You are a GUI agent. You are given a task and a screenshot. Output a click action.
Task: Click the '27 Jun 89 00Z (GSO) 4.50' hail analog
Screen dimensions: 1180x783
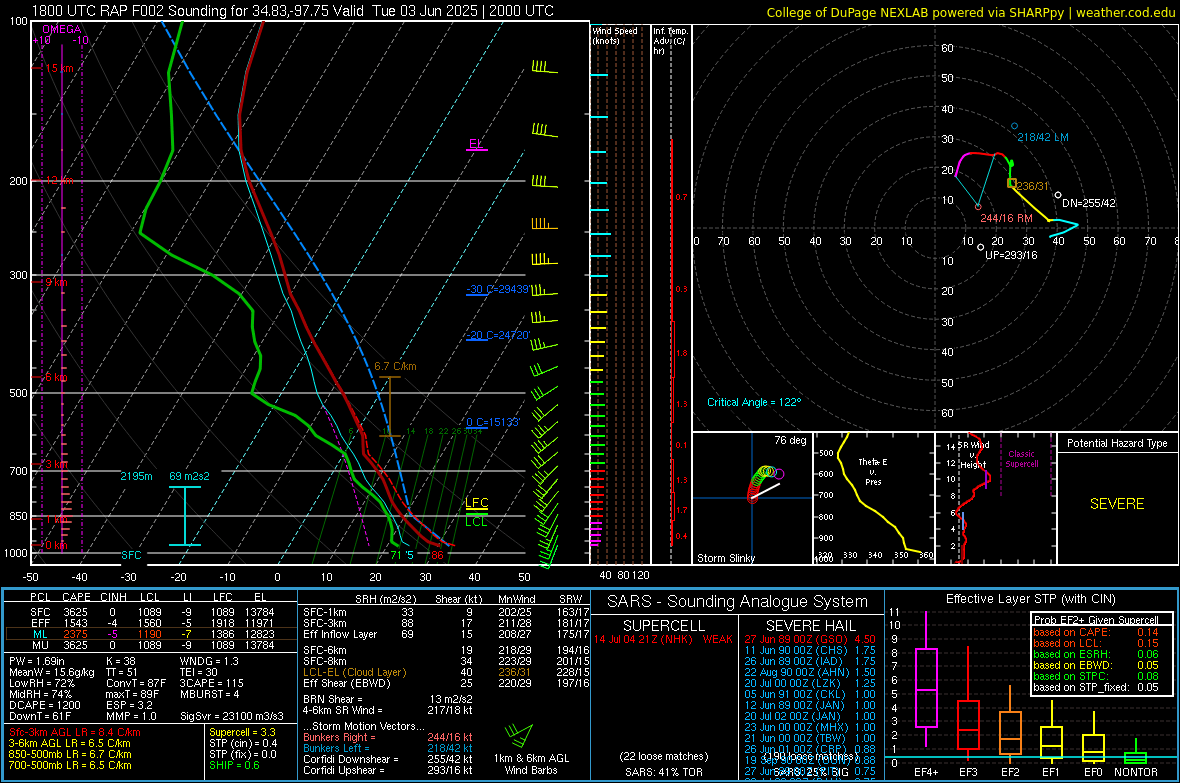click(810, 639)
